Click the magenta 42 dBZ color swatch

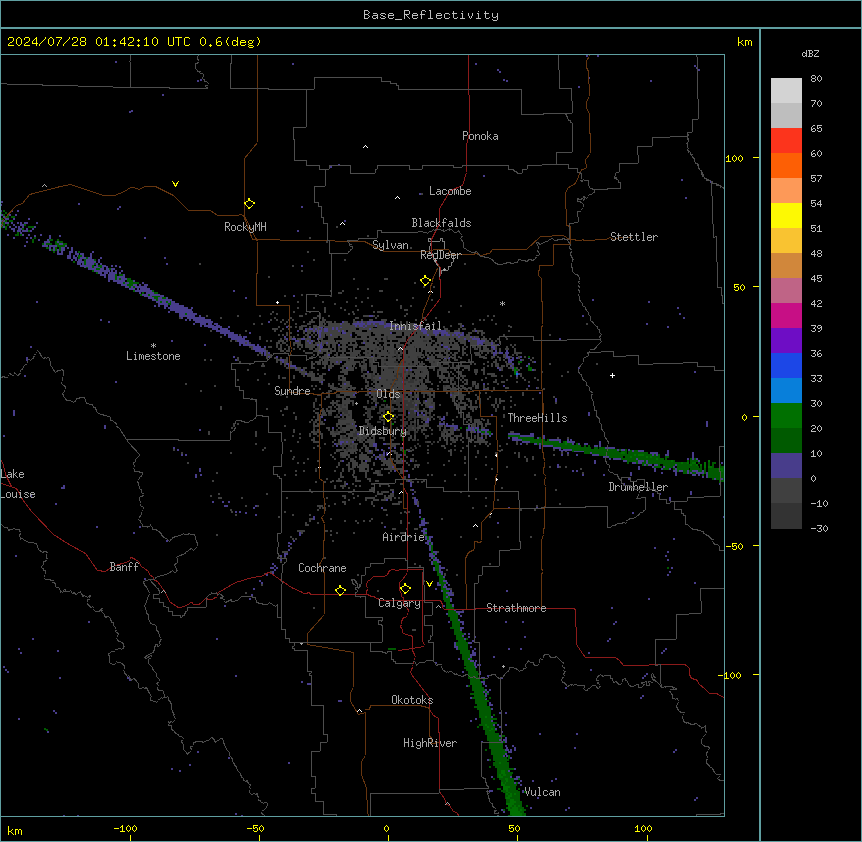(x=786, y=315)
